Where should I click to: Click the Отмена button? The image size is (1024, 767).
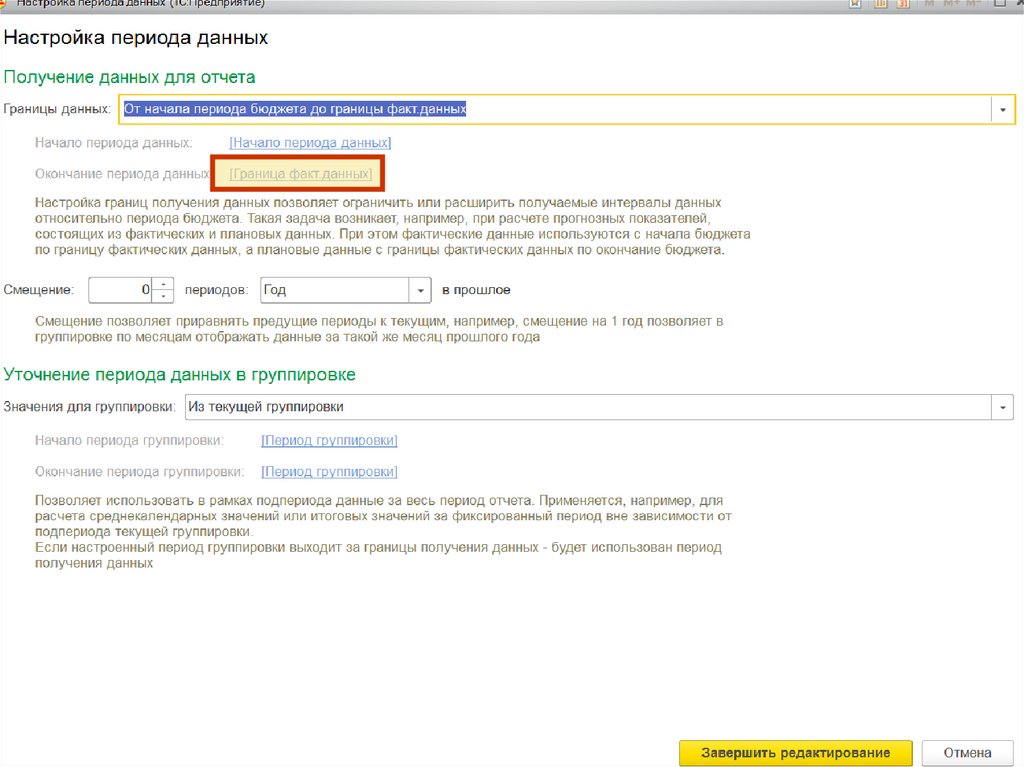tap(967, 753)
